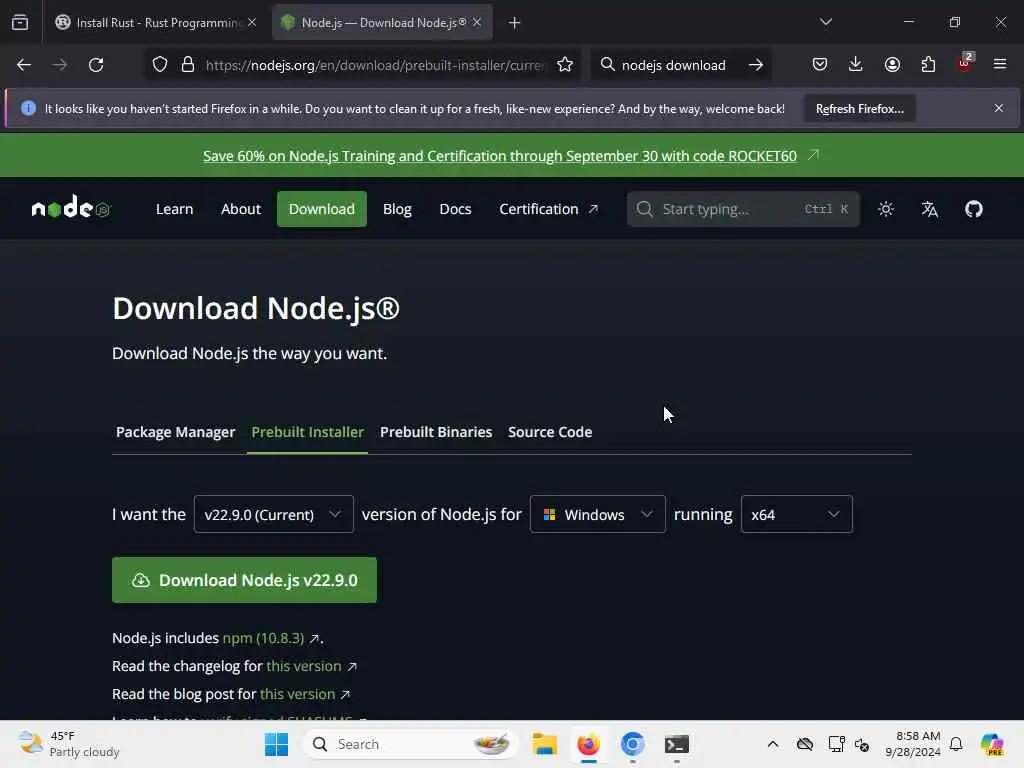Open the extensions puzzle icon
The height and width of the screenshot is (768, 1024).
coord(928,65)
